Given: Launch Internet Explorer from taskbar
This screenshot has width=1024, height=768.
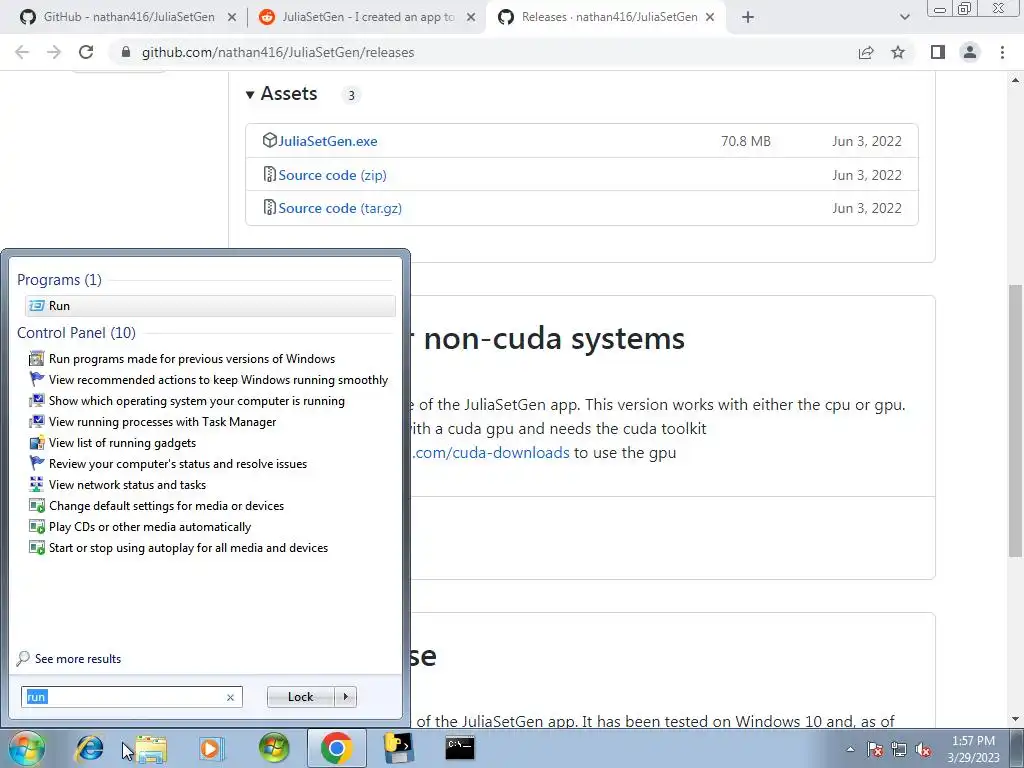Looking at the screenshot, I should (89, 748).
